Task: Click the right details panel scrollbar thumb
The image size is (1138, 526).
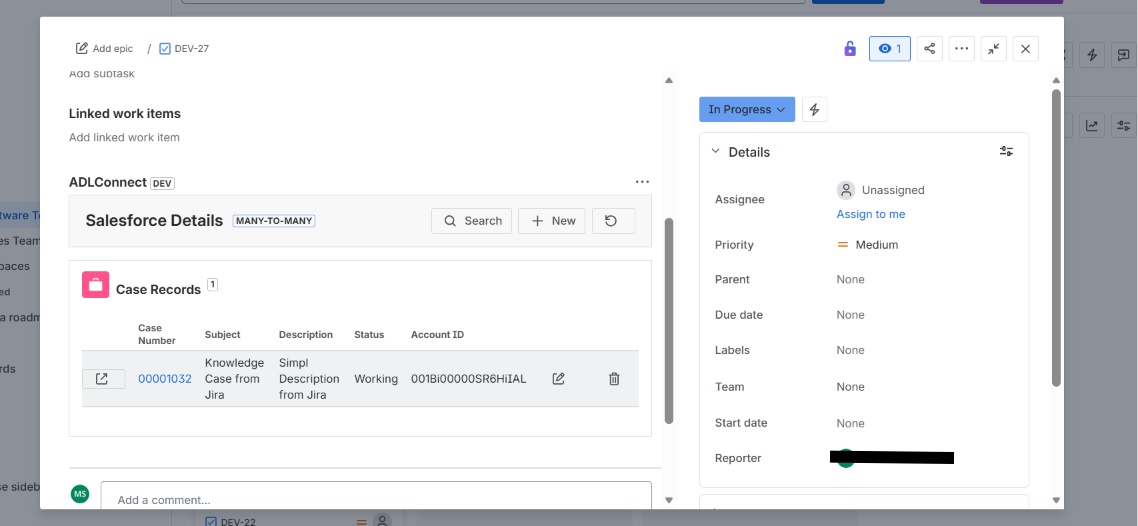Action: (1056, 236)
